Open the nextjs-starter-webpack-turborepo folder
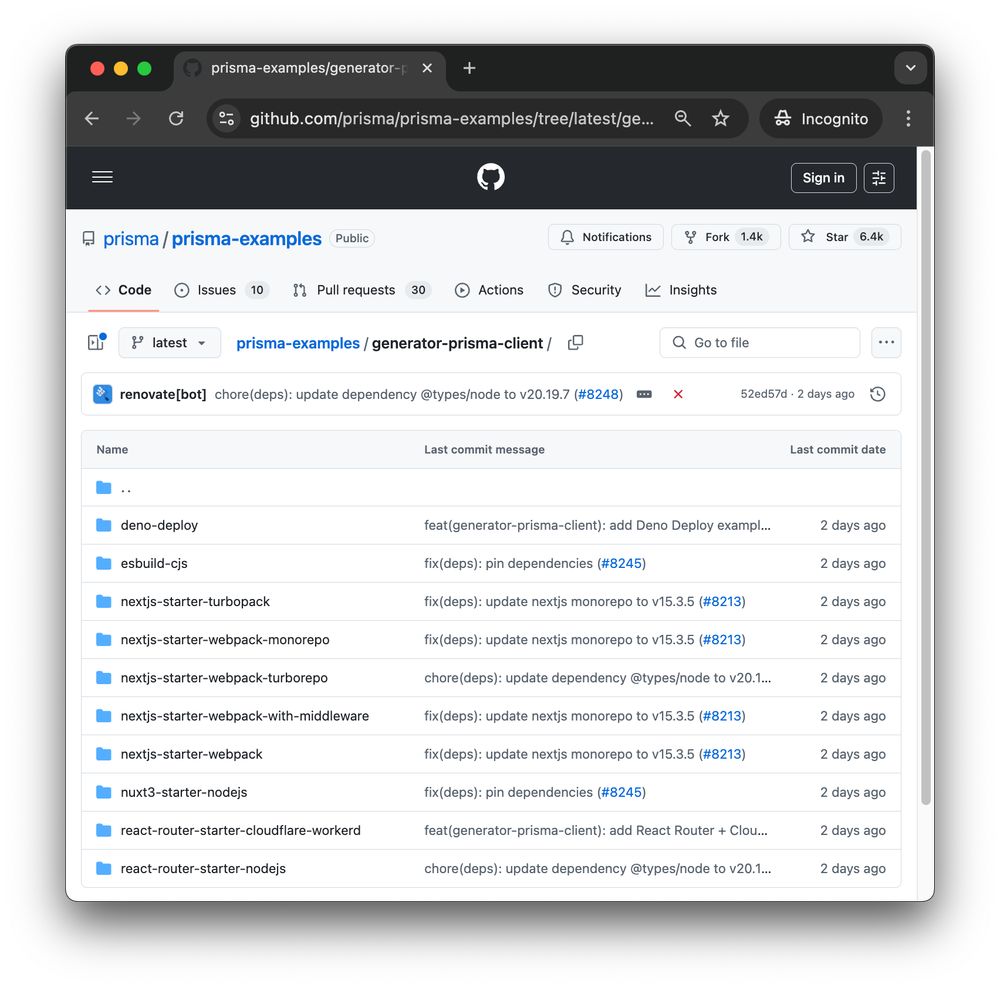This screenshot has height=988, width=1000. coord(224,678)
